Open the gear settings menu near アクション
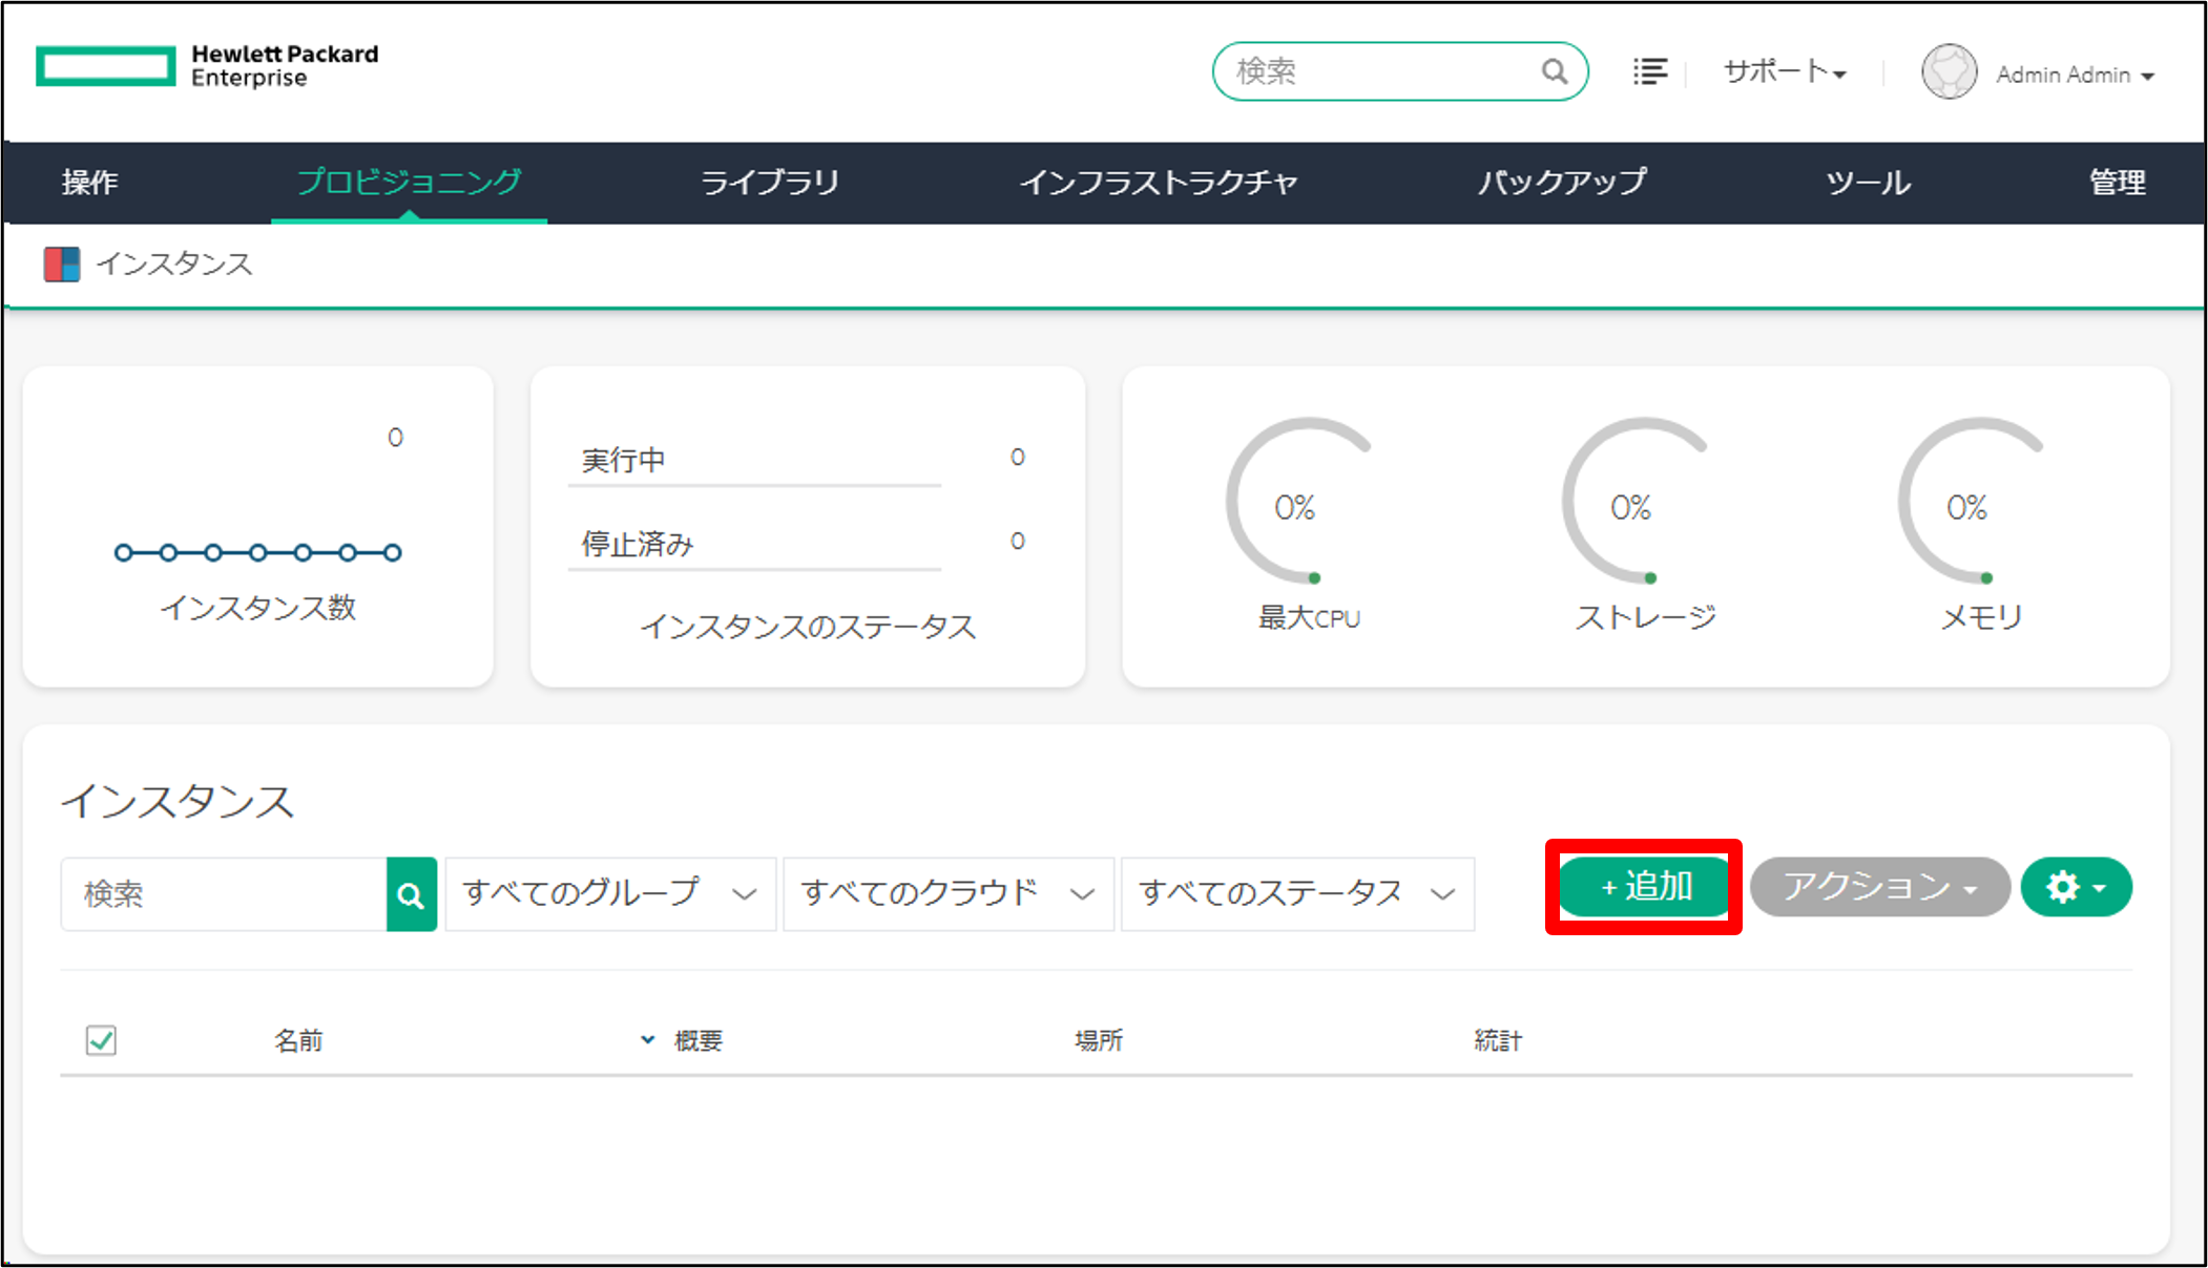 [x=2075, y=886]
